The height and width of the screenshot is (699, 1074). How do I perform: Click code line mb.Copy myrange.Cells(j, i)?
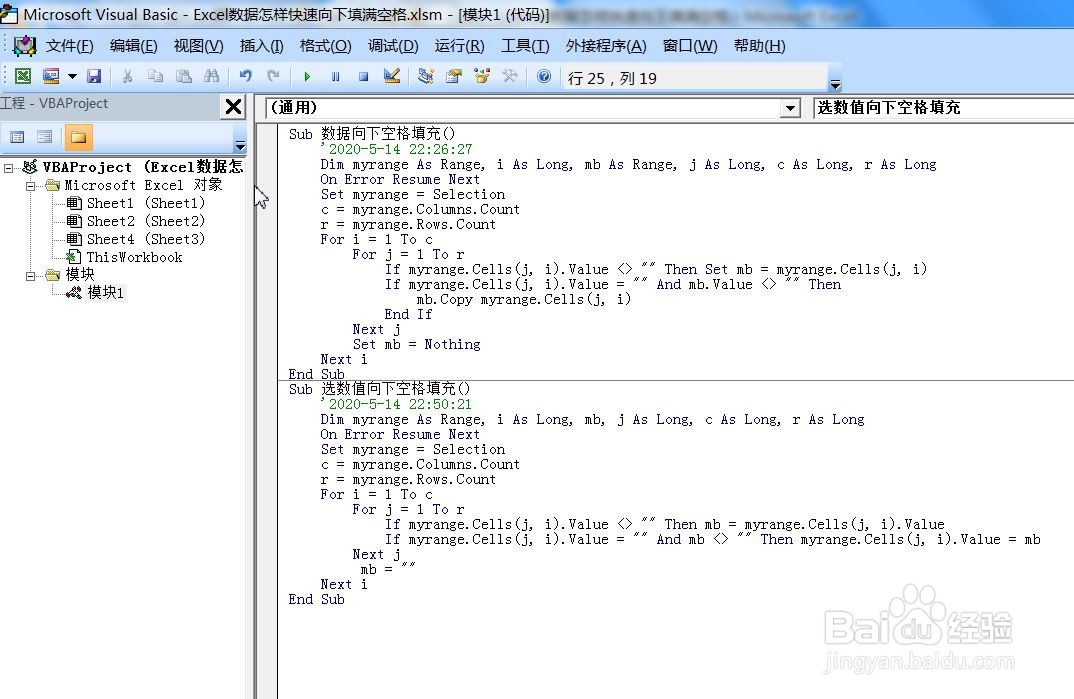[524, 299]
